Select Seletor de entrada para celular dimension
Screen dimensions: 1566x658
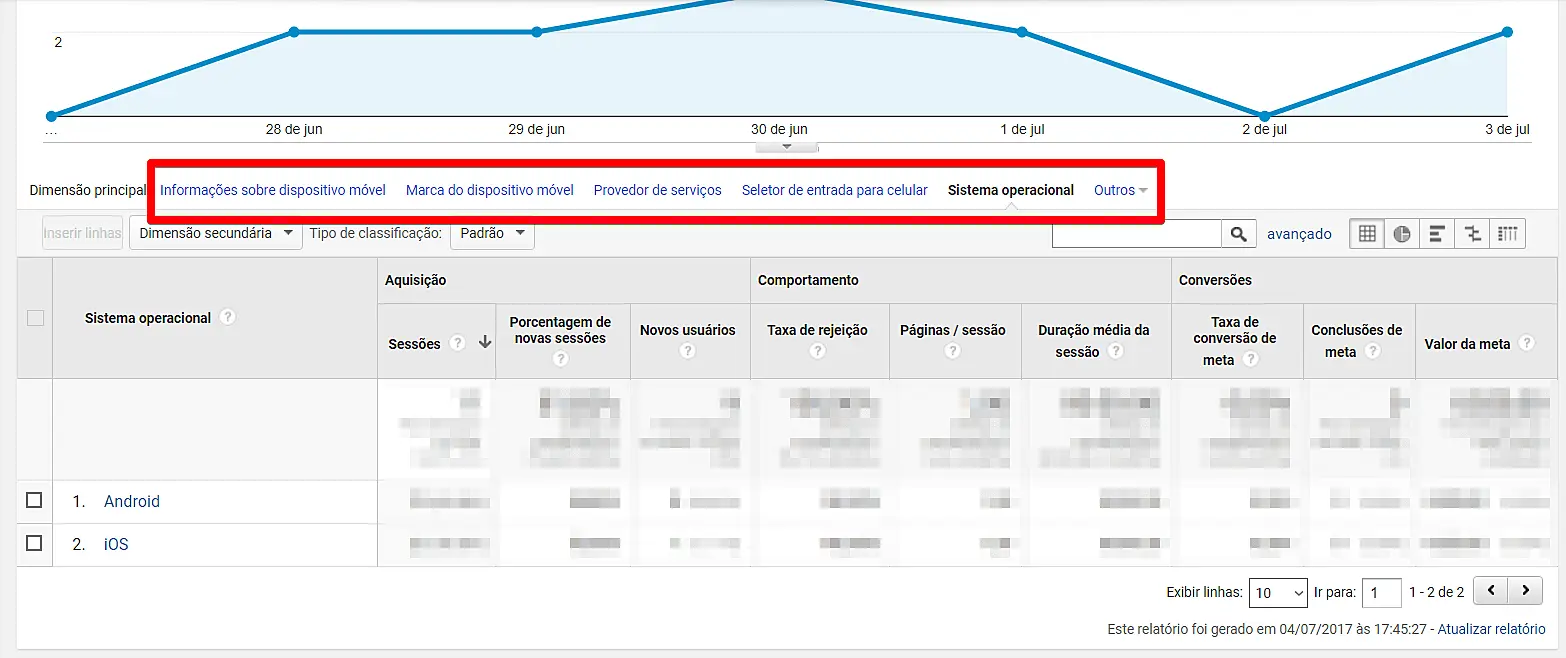pyautogui.click(x=835, y=190)
